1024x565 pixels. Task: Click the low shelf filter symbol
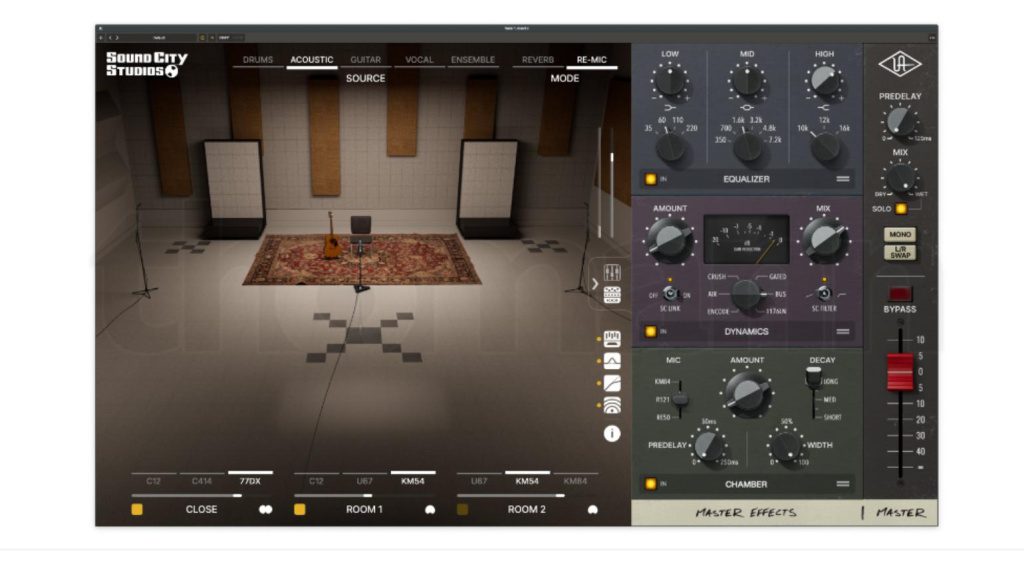tap(670, 107)
